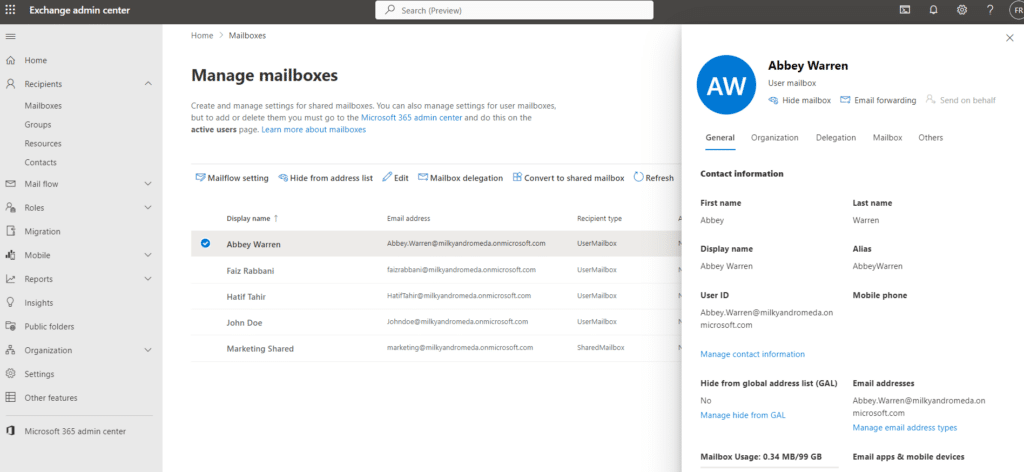Image resolution: width=1024 pixels, height=472 pixels.
Task: Collapse the navigation menu hamburger icon
Action: pos(10,35)
